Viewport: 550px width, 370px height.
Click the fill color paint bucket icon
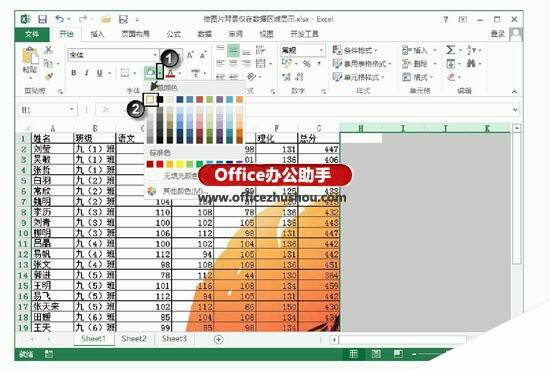(150, 73)
